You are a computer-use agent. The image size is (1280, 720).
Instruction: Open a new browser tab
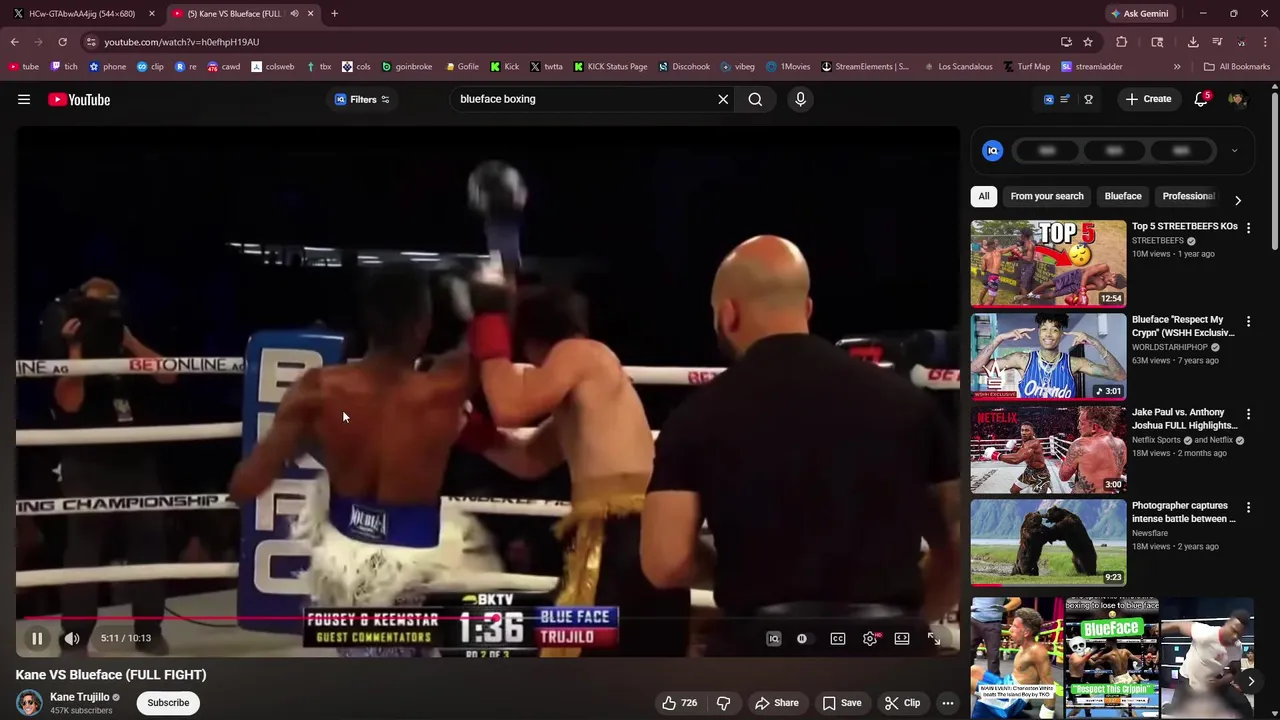(334, 14)
